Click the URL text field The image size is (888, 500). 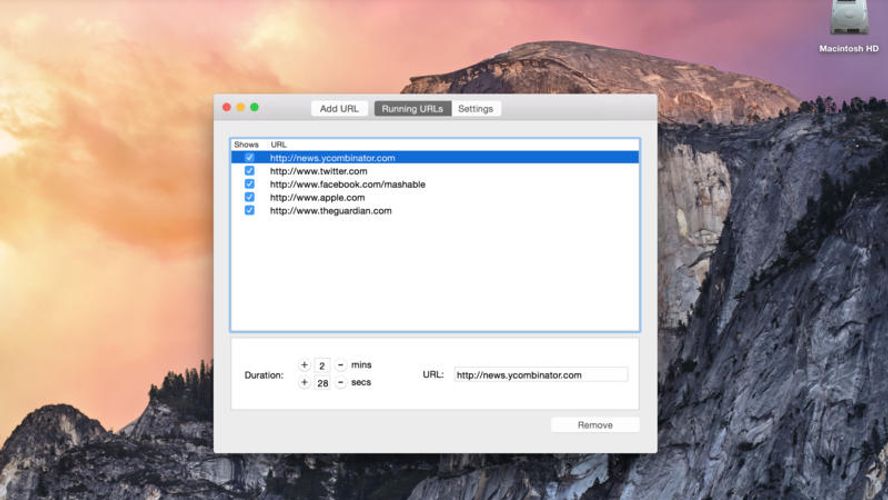coord(541,375)
